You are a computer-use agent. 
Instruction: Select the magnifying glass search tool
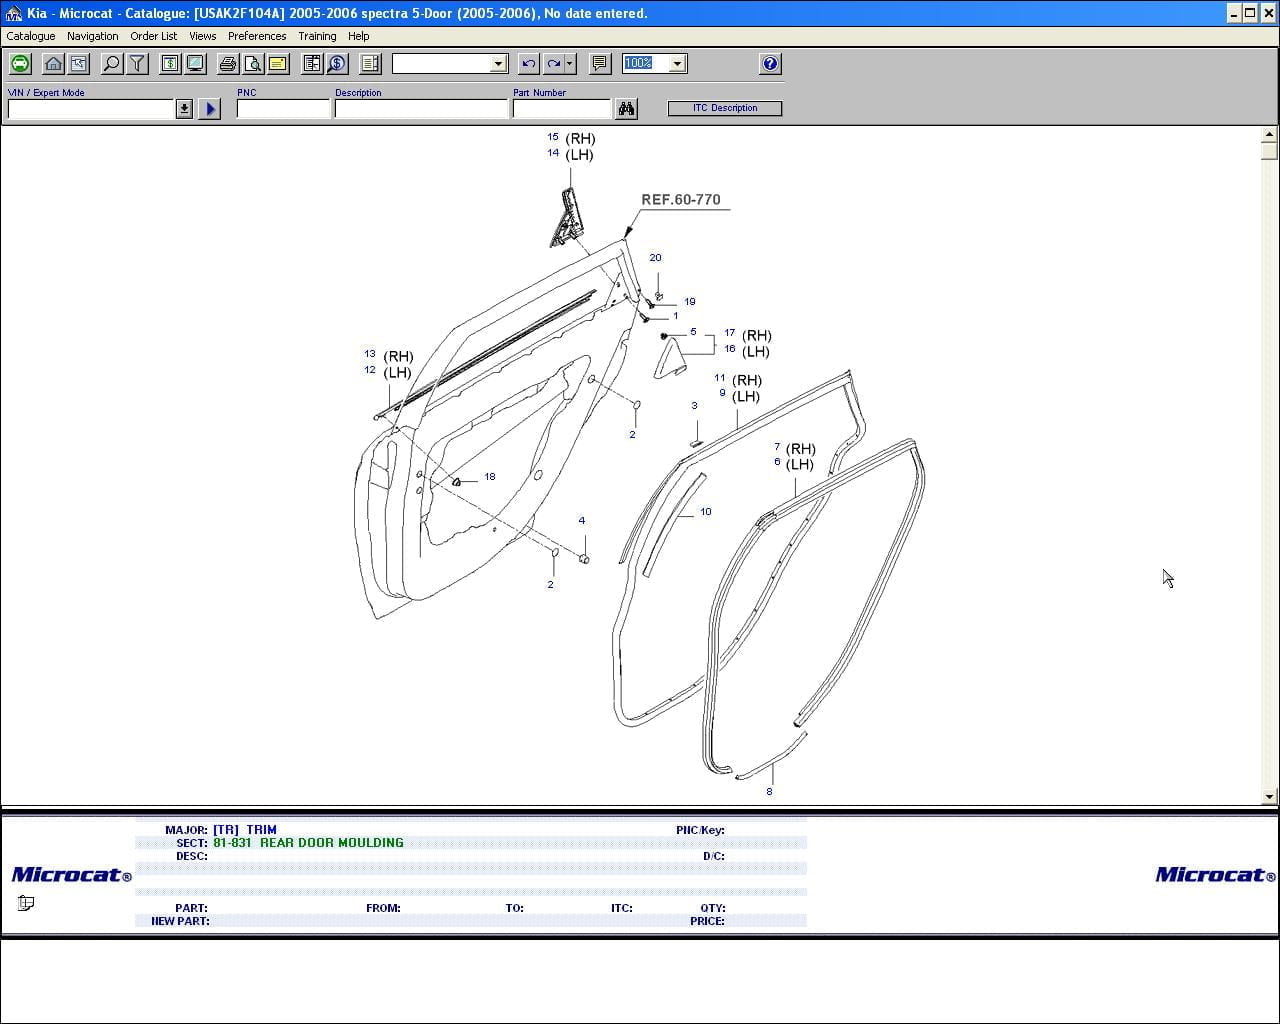click(x=112, y=64)
